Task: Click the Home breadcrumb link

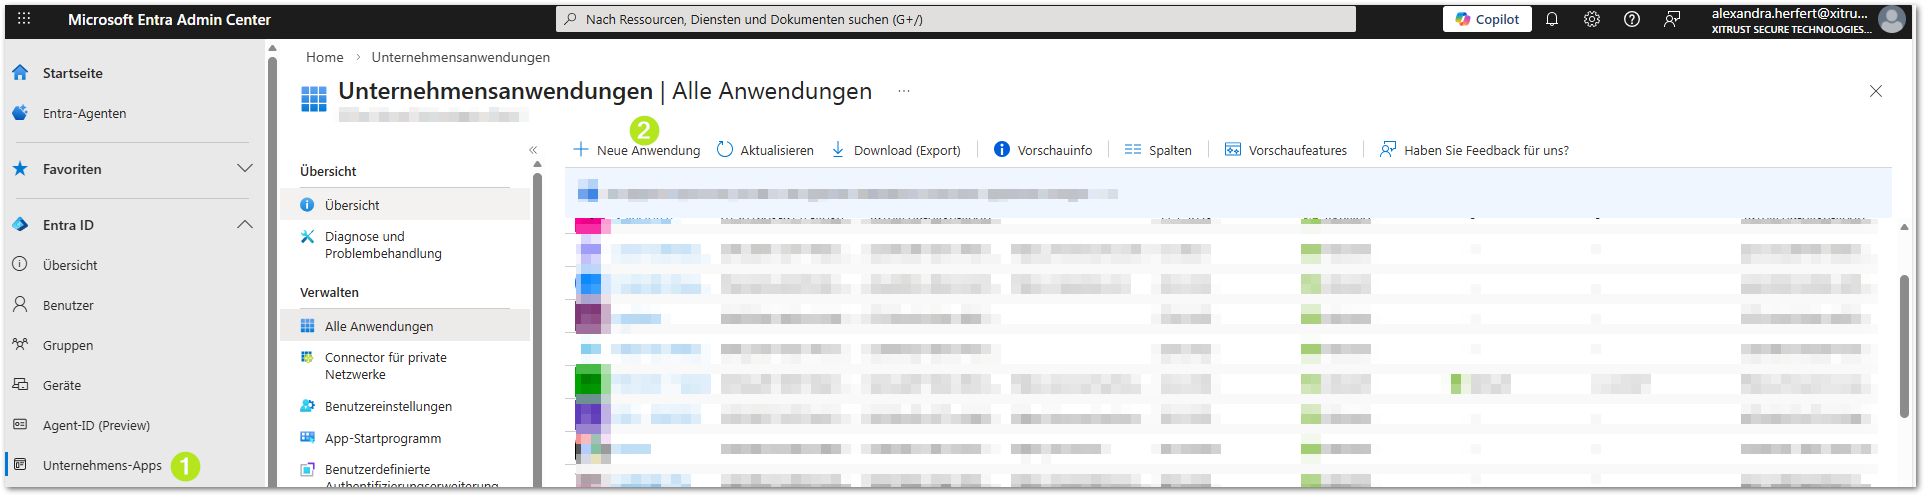Action: [324, 57]
